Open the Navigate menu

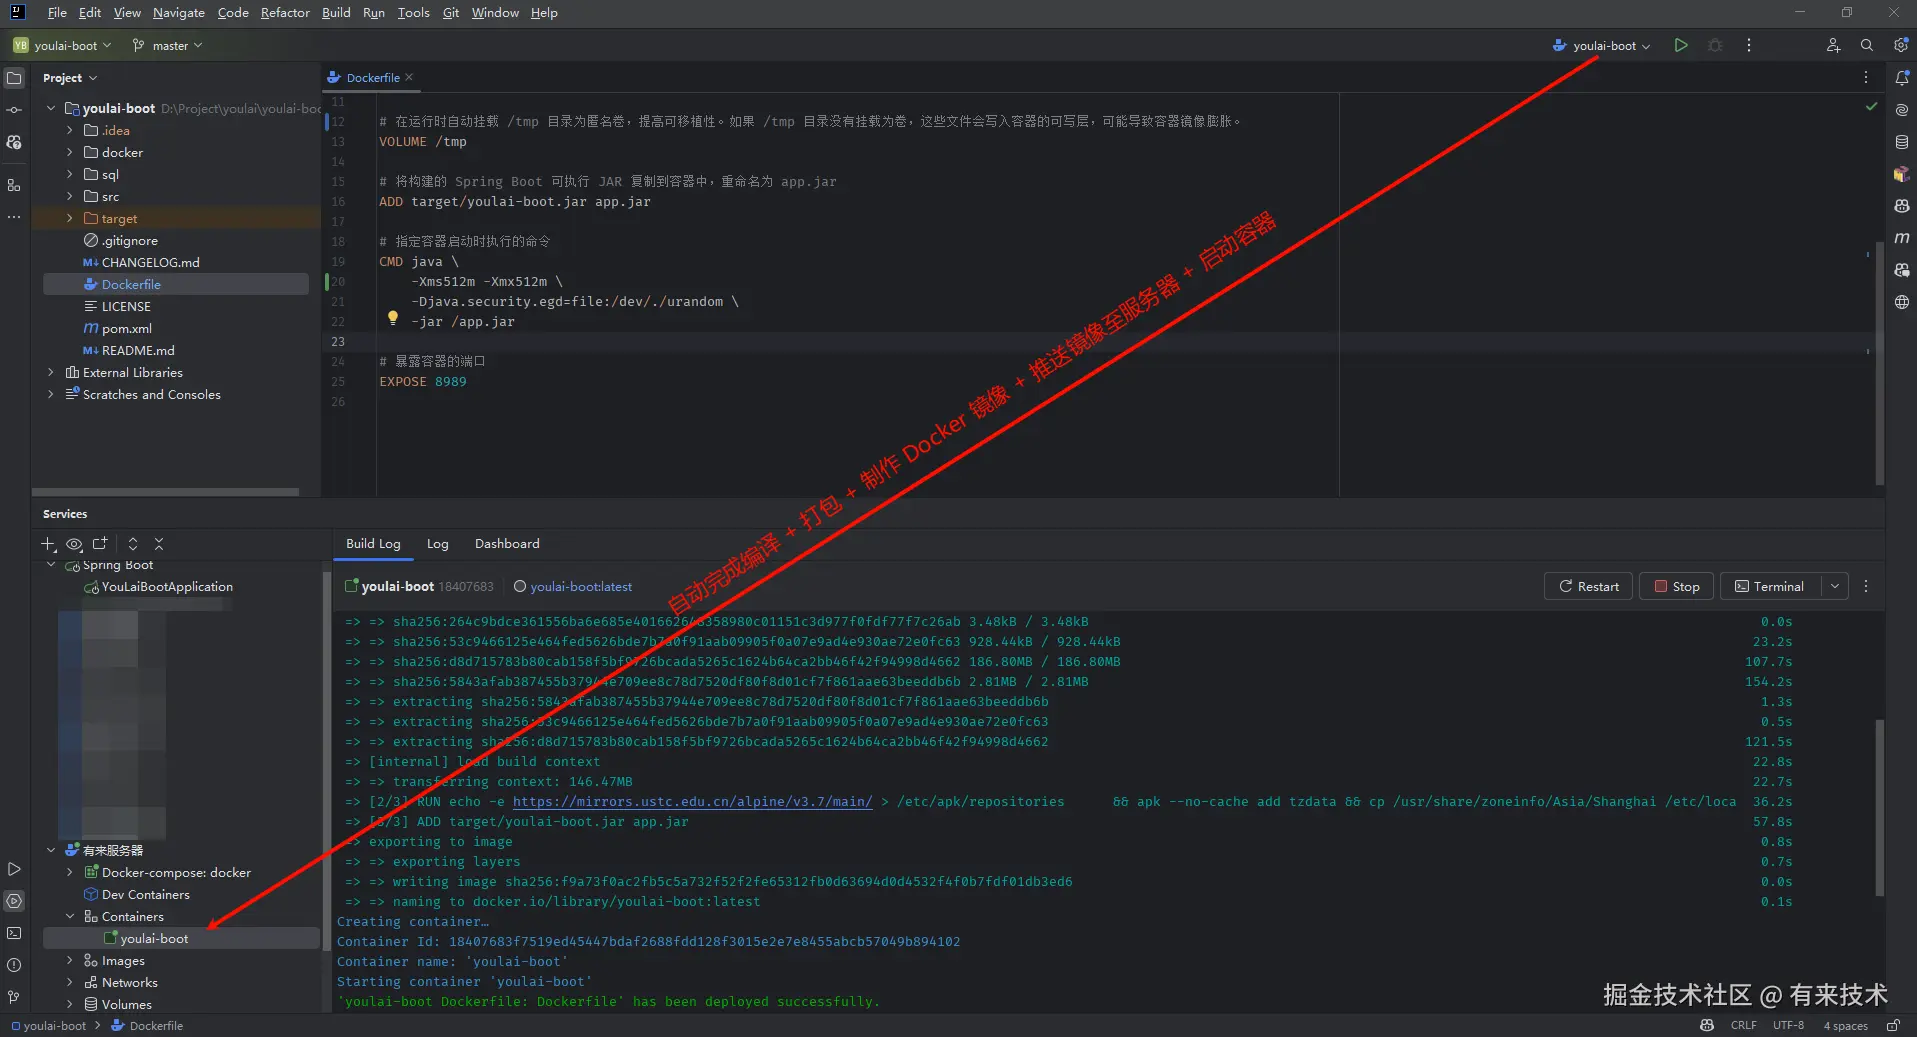(x=179, y=13)
